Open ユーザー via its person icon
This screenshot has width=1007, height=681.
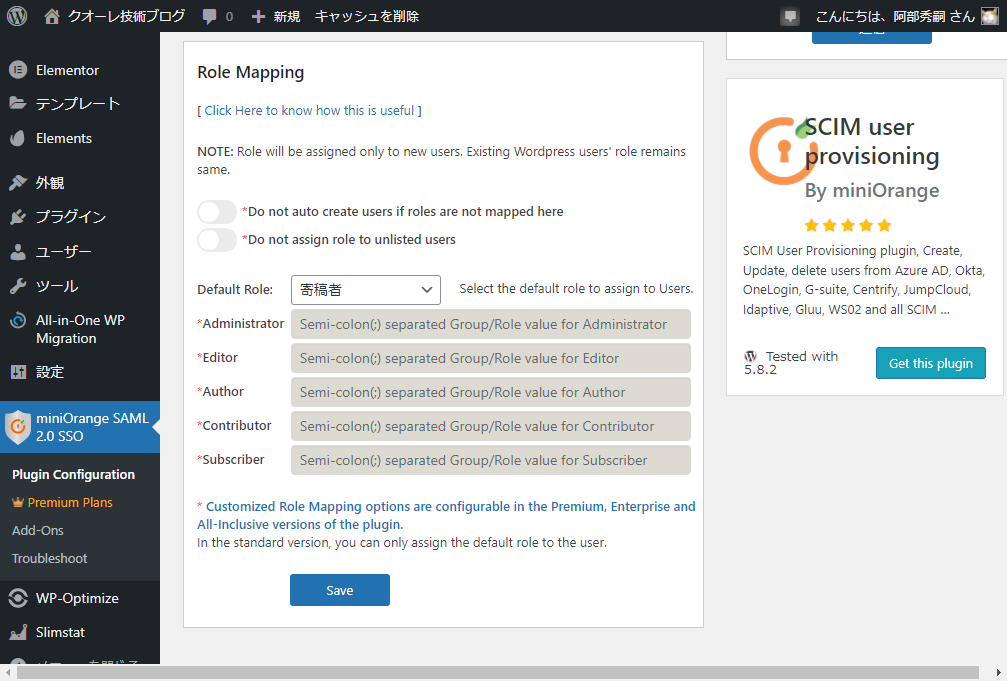click(x=17, y=252)
